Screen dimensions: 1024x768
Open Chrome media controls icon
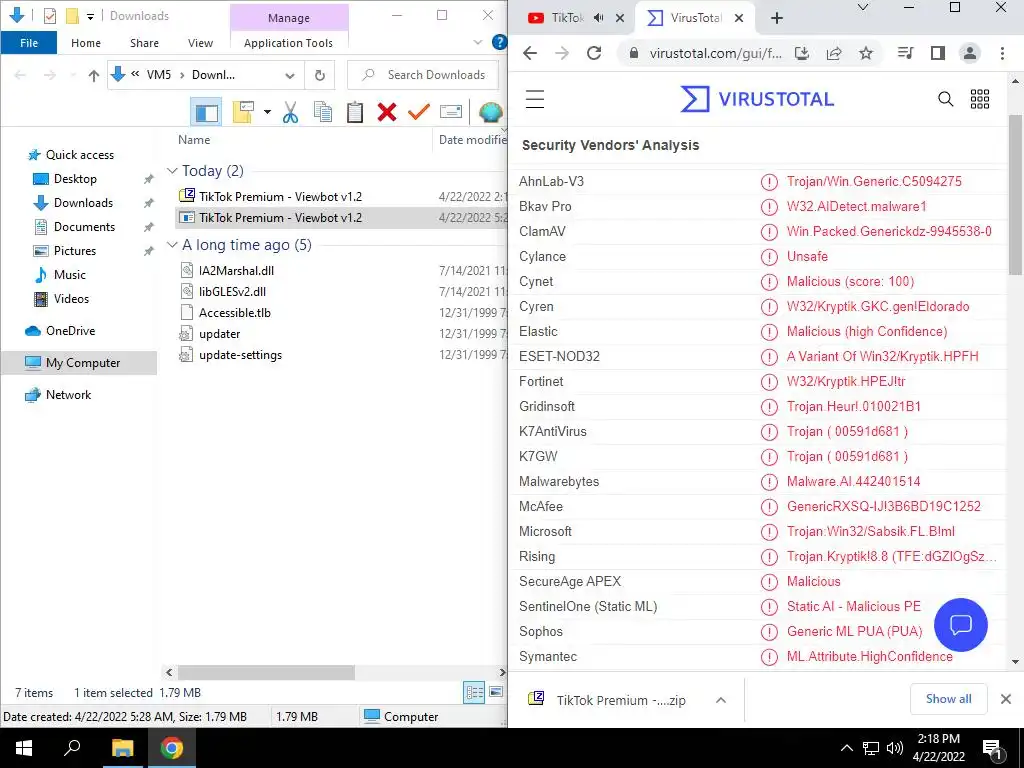pos(905,53)
